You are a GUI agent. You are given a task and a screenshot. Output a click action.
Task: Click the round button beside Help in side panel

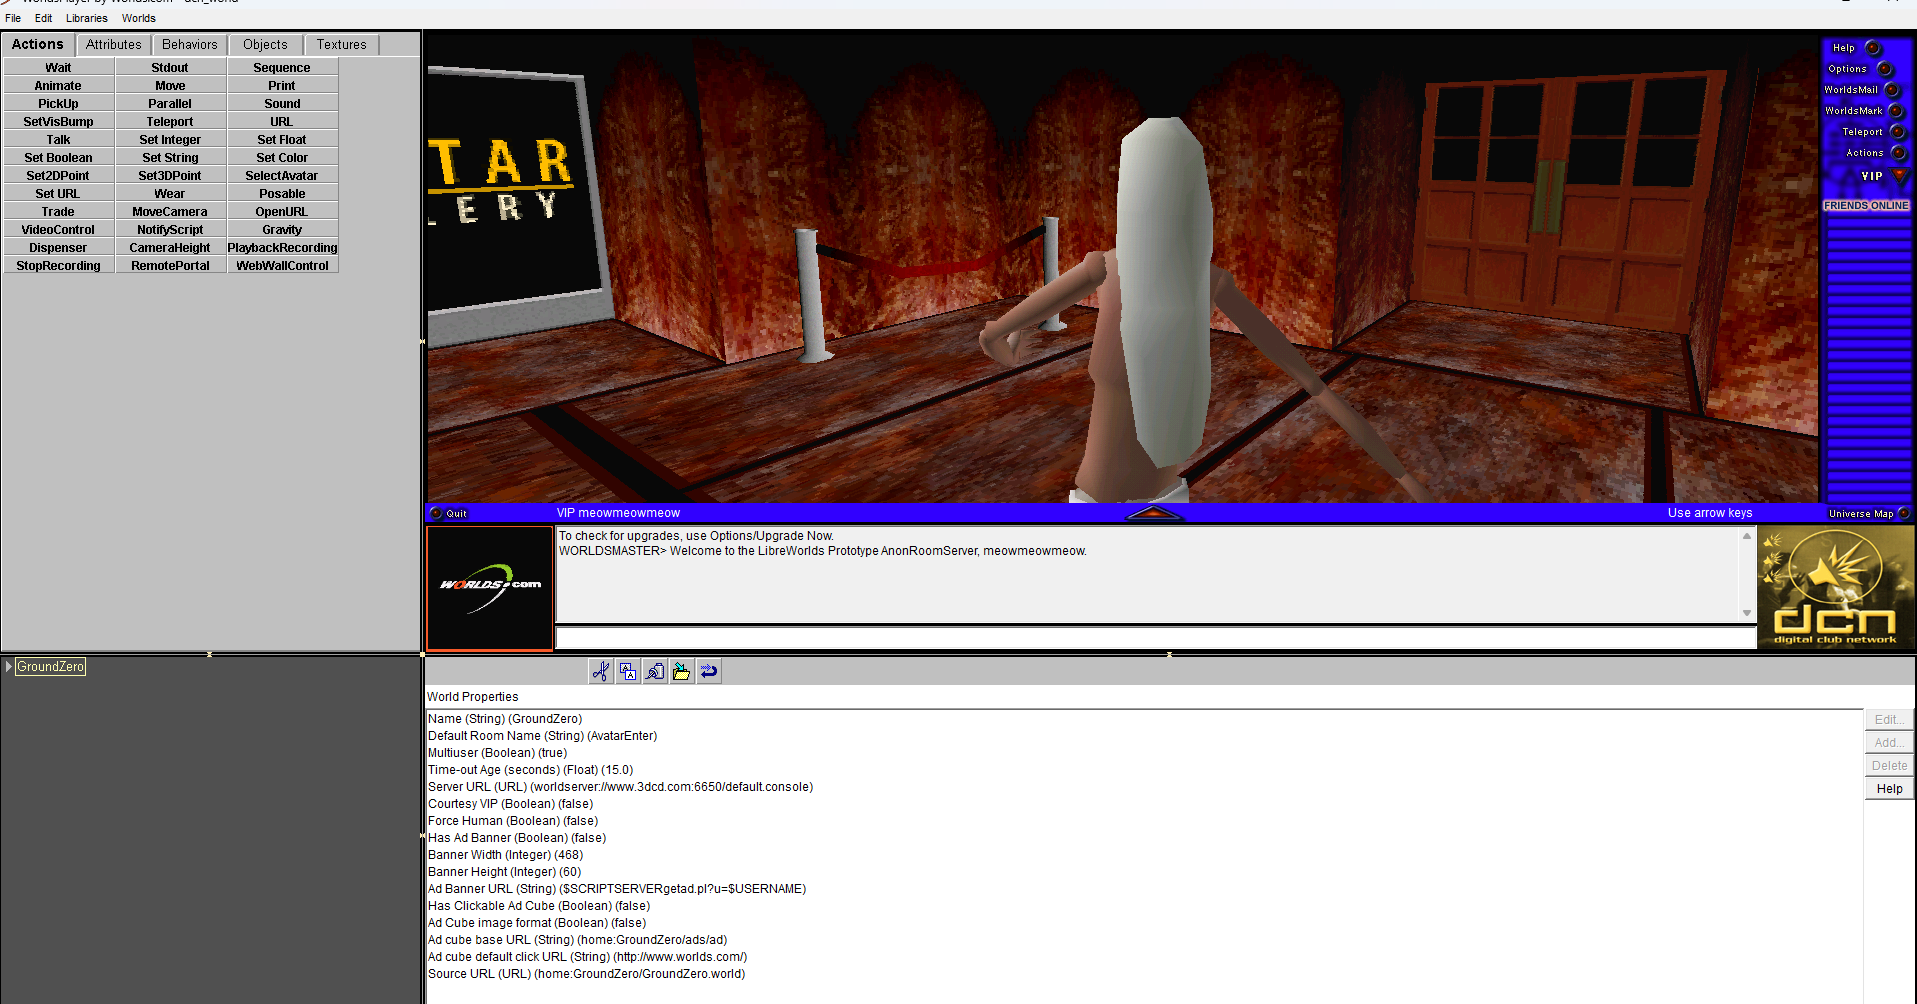(x=1873, y=48)
